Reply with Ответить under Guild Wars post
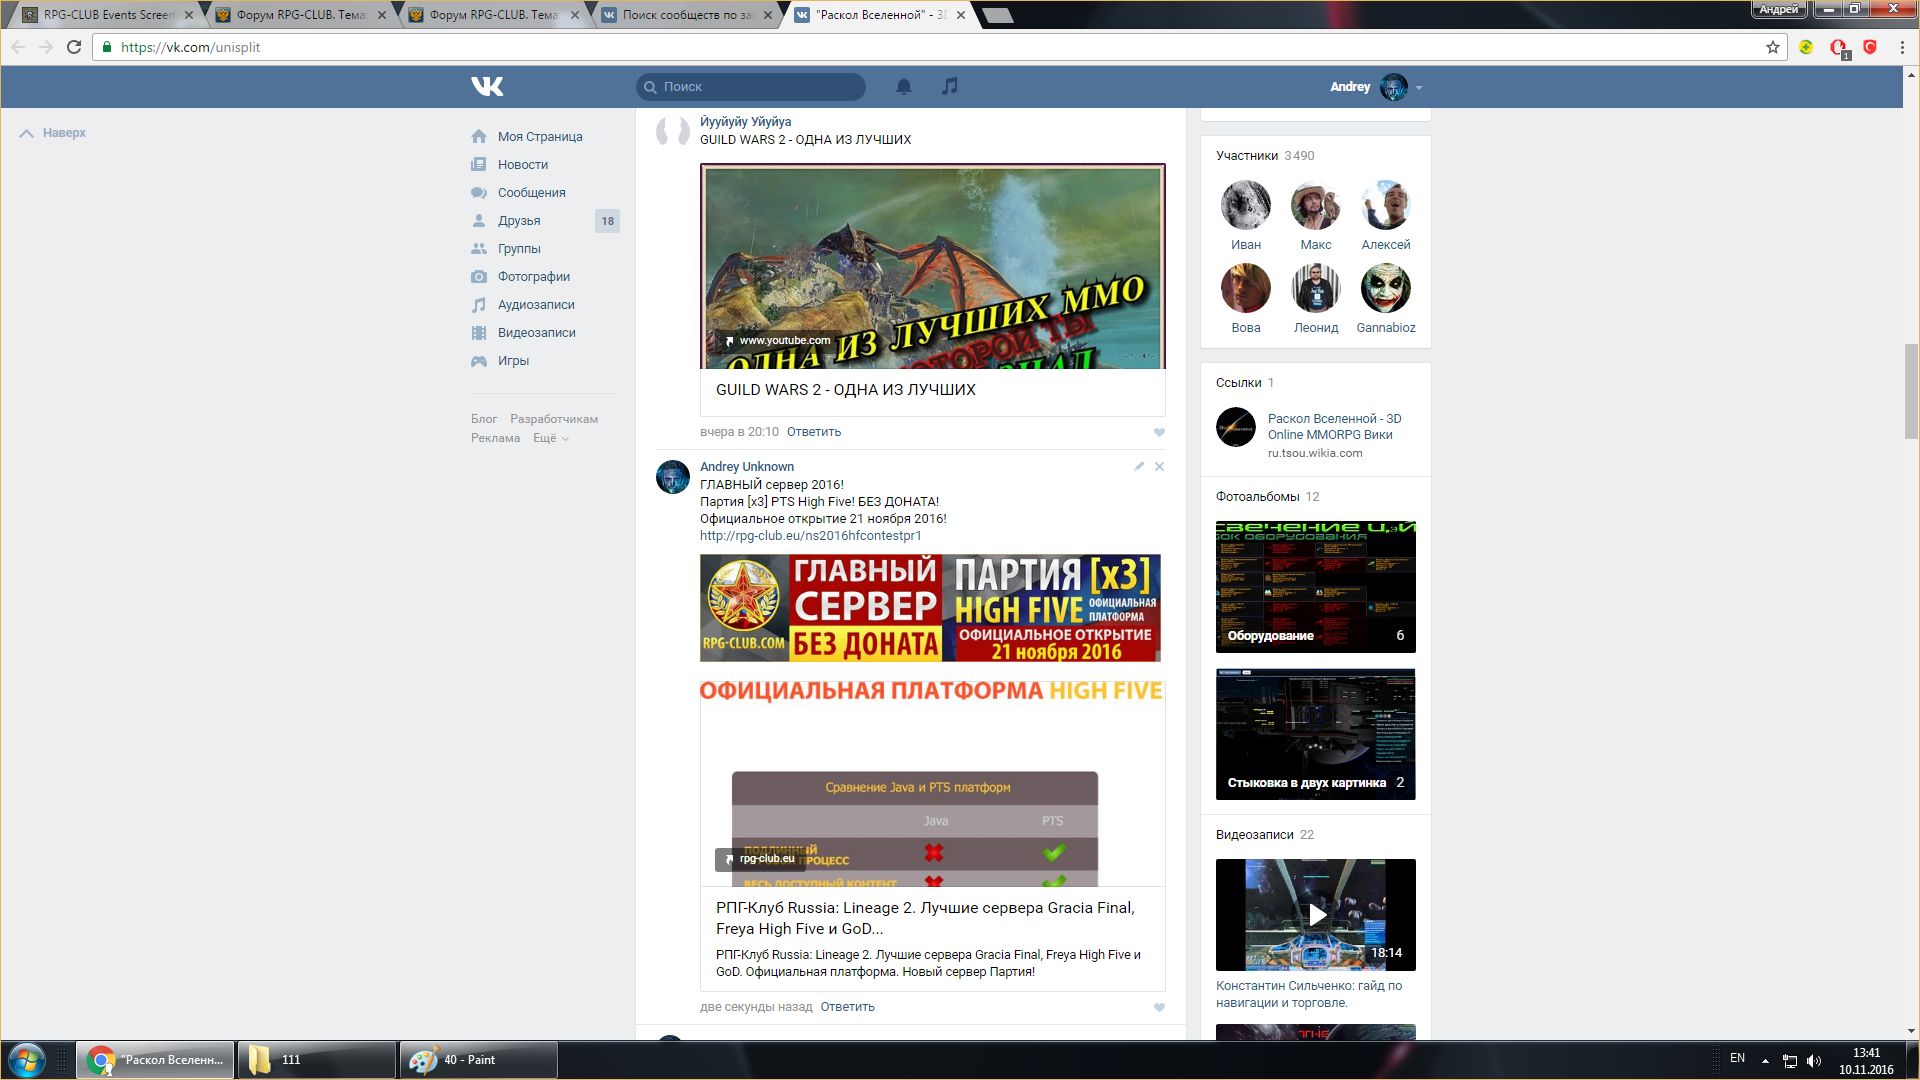The image size is (1920, 1080). click(x=813, y=432)
